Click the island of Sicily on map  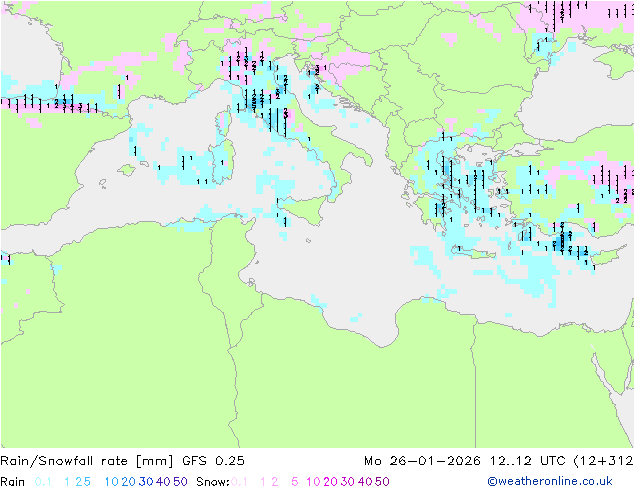(x=304, y=209)
